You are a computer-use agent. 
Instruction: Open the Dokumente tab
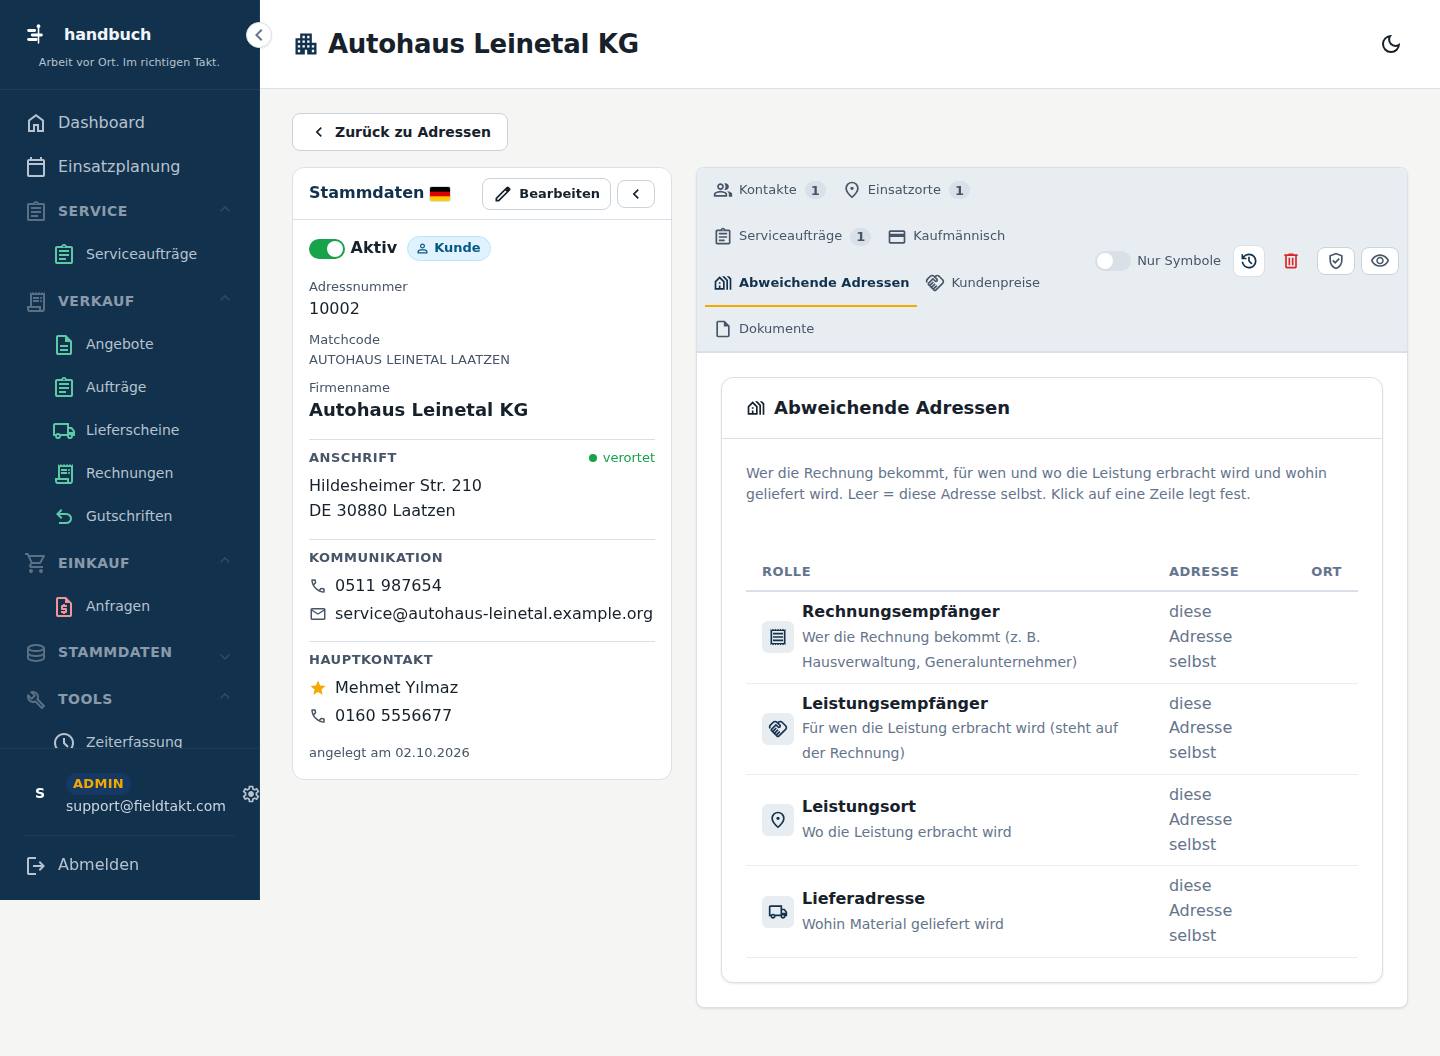[764, 329]
